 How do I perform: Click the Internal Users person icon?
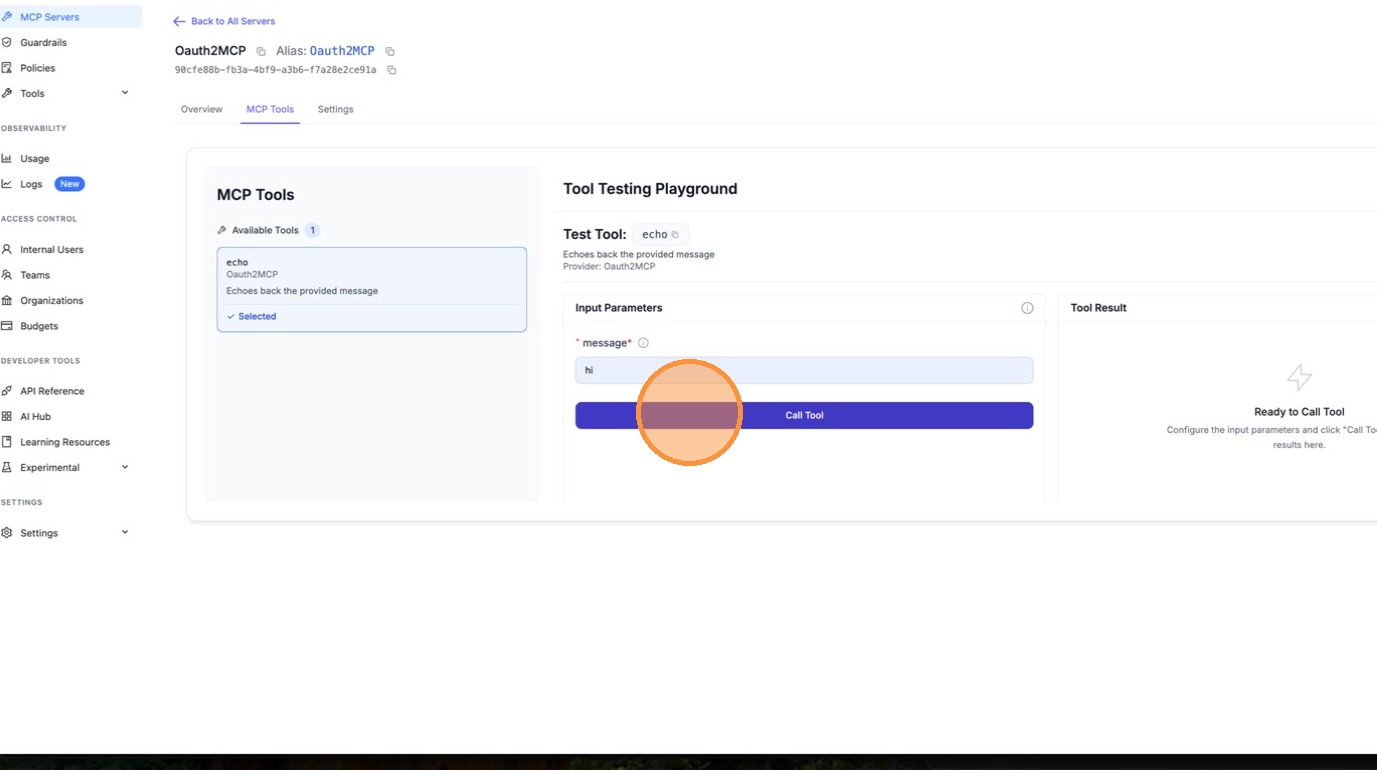7,250
